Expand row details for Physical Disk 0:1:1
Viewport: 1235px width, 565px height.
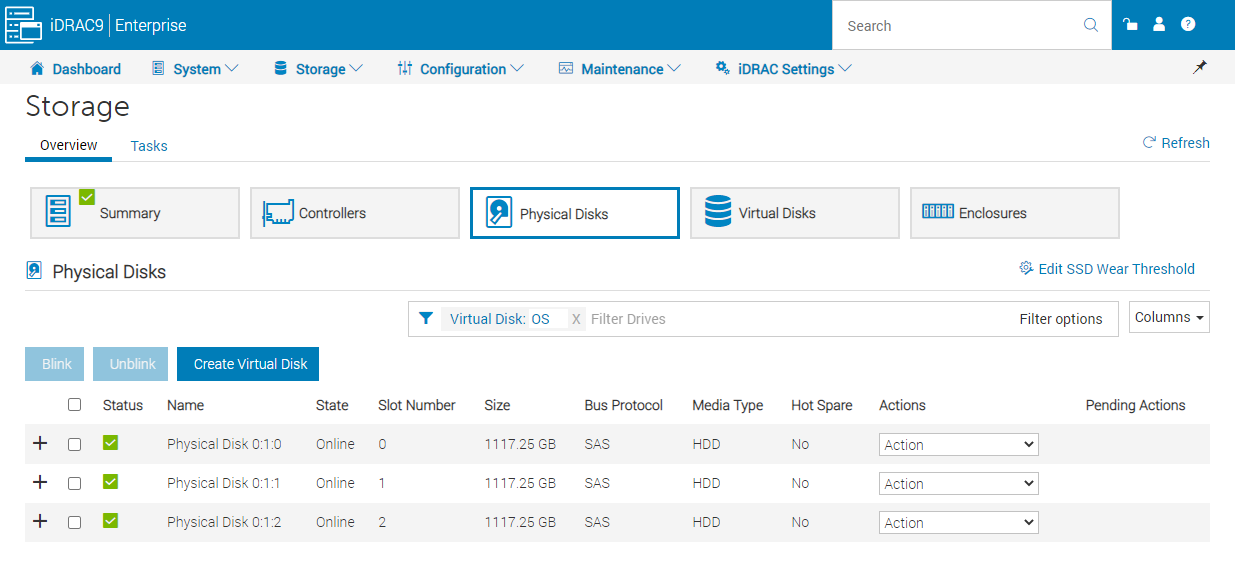[40, 482]
